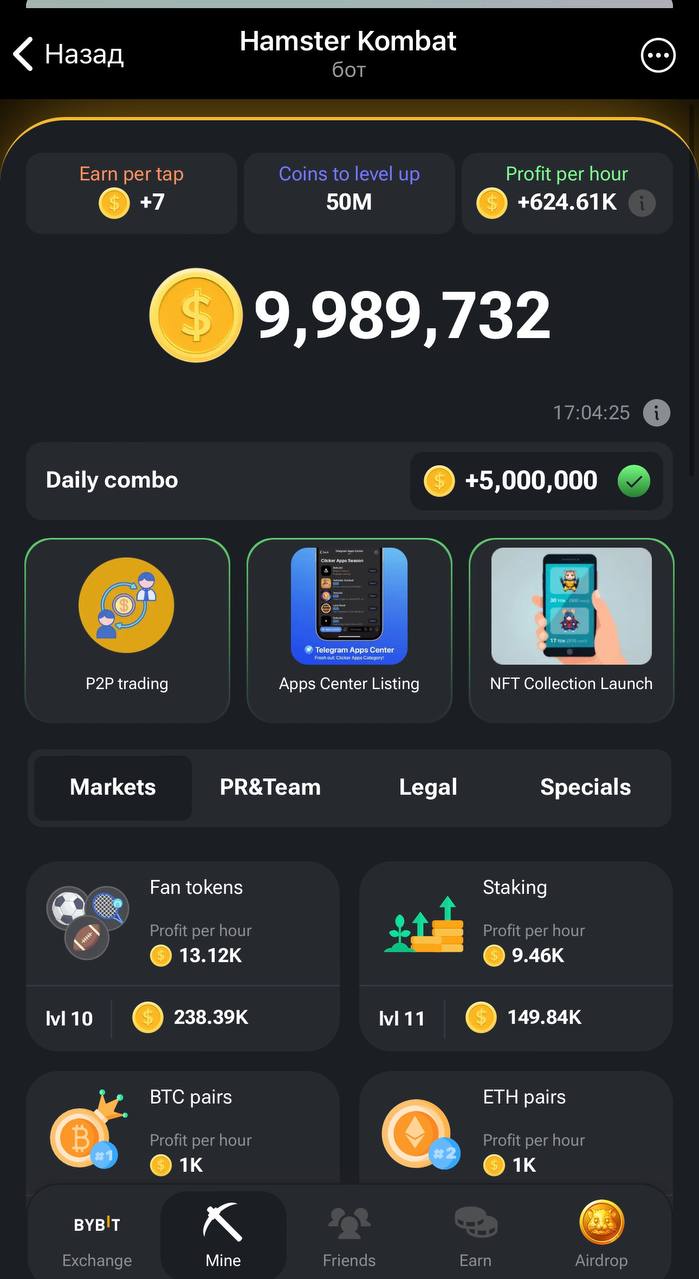
Task: Switch to the PR&Team tab
Action: (270, 787)
